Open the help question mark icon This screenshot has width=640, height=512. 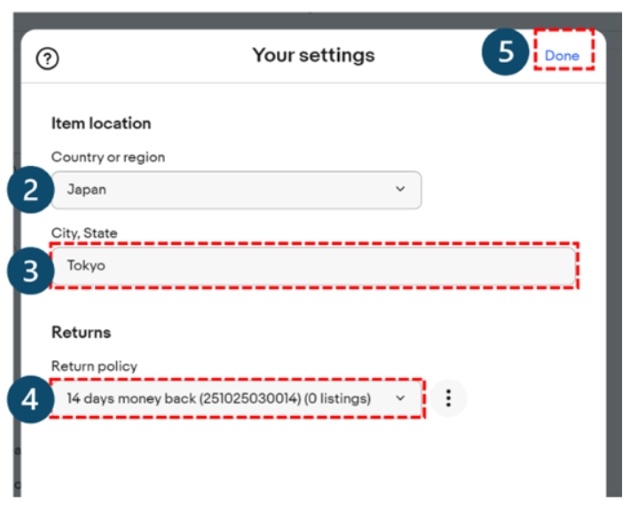pos(47,59)
